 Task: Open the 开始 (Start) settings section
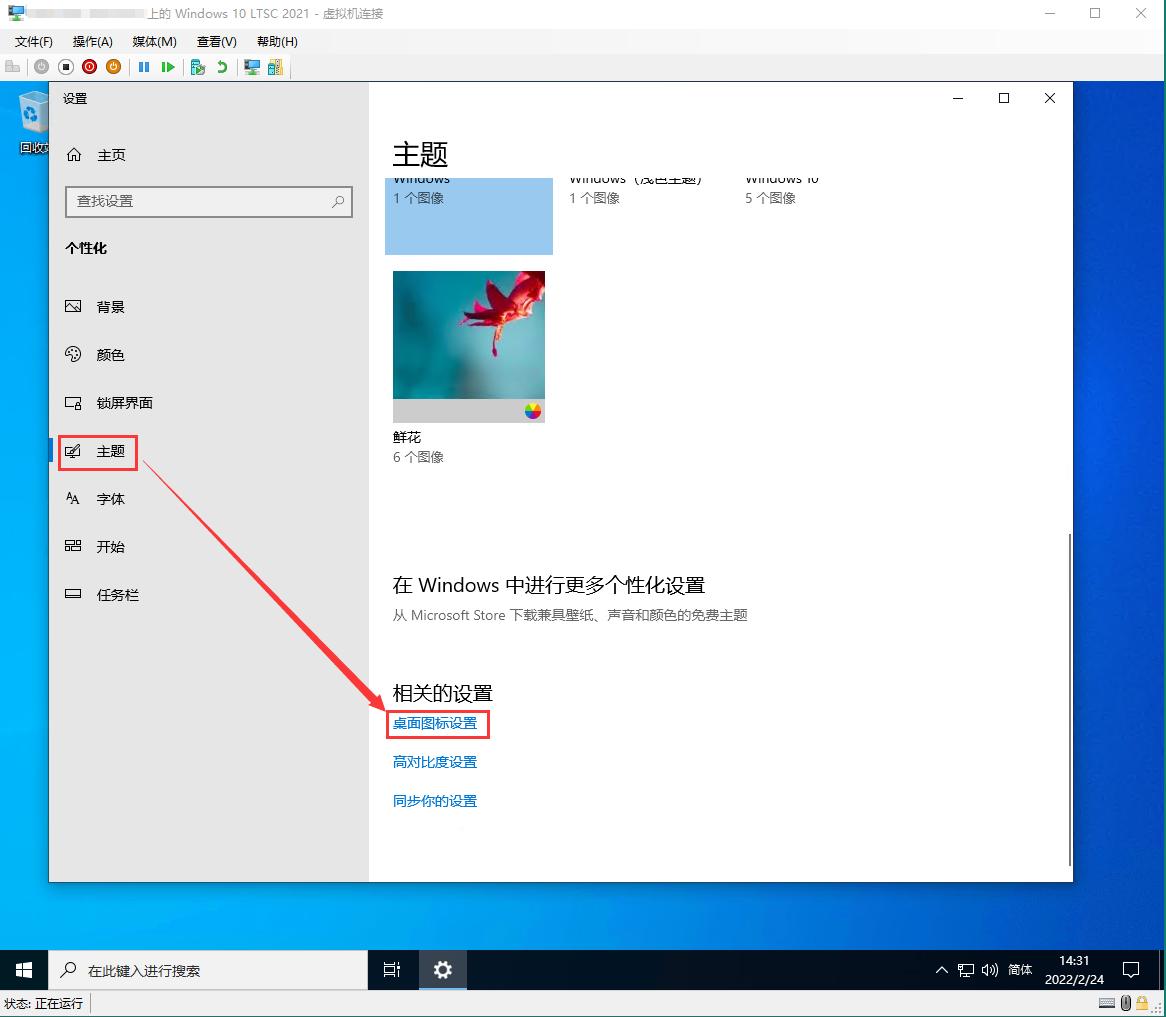110,547
